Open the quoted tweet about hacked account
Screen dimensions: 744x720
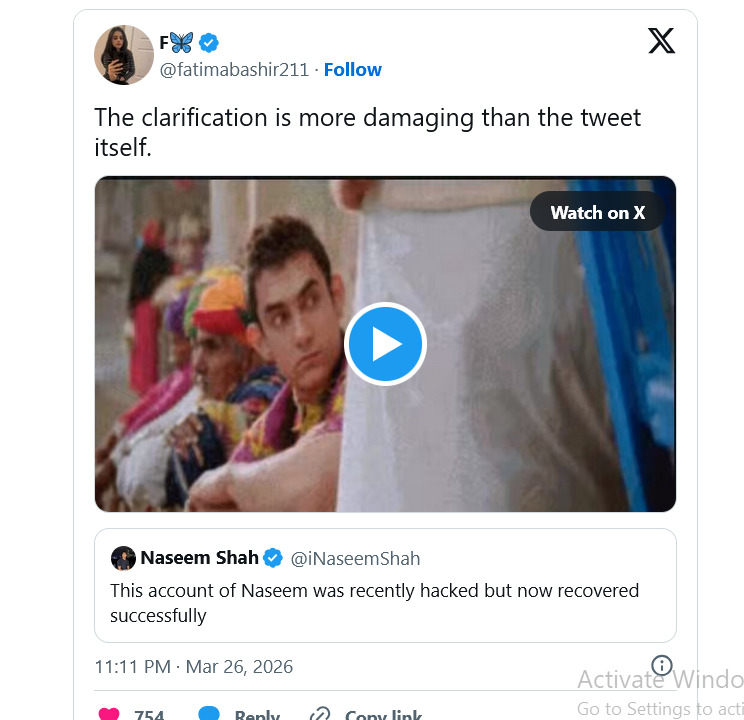(x=385, y=602)
